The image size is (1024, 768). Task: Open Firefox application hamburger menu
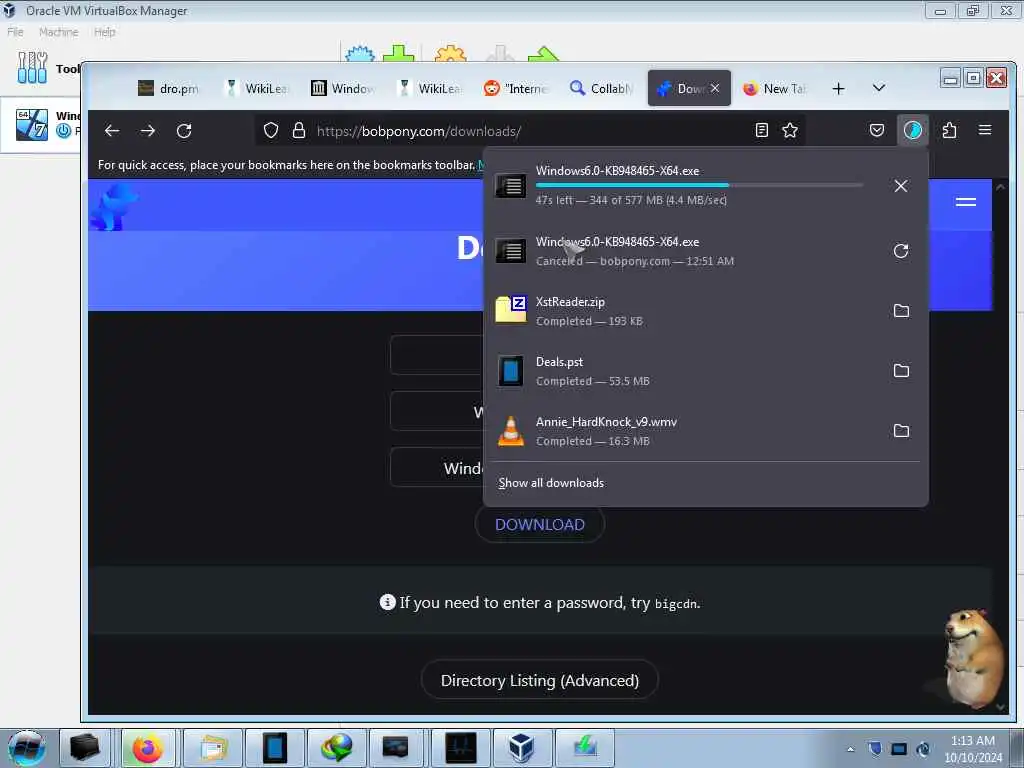tap(985, 130)
